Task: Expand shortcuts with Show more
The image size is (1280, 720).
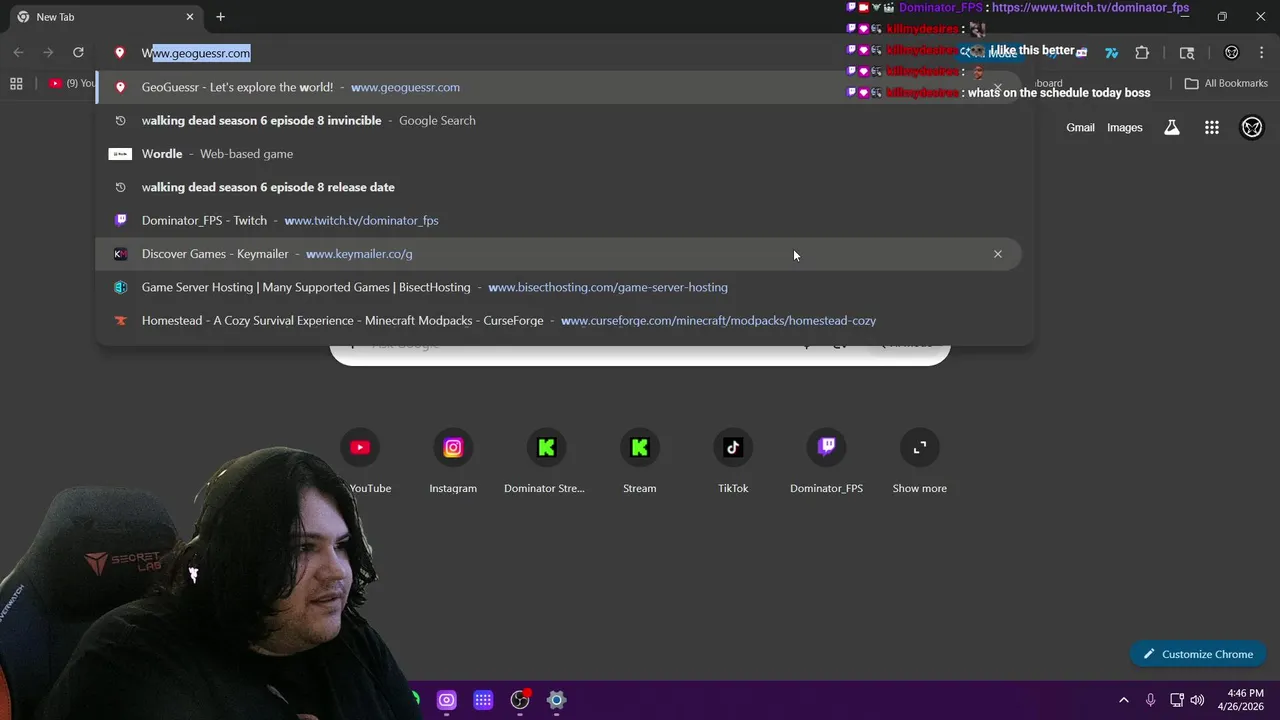Action: 920,461
